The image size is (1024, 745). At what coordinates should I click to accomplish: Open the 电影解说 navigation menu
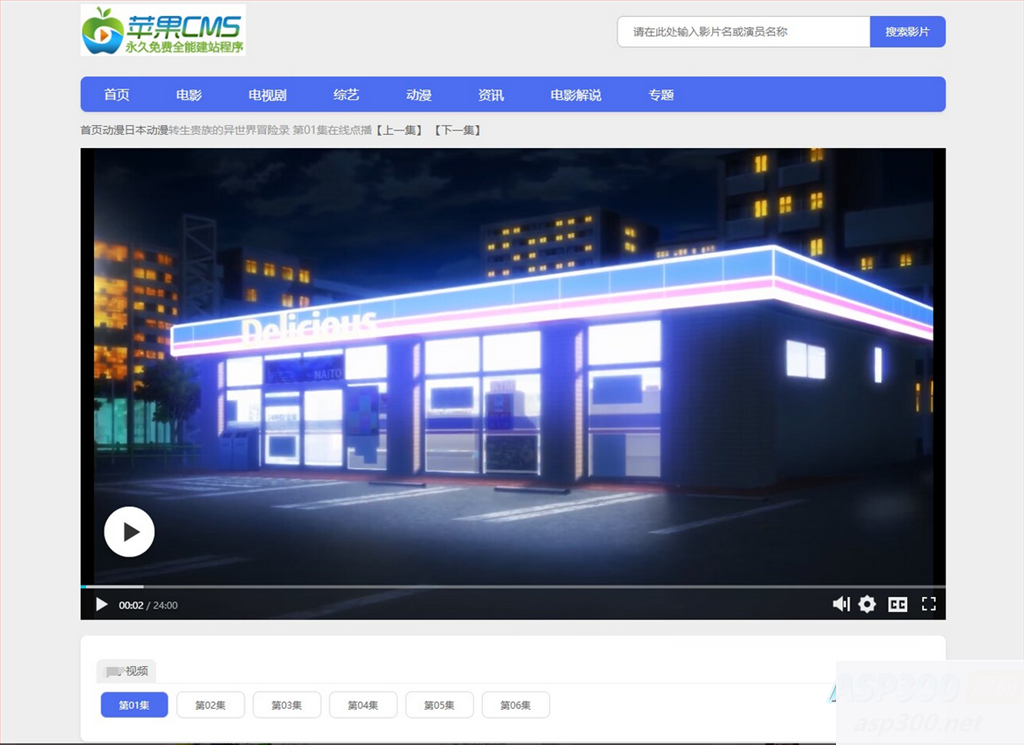tap(575, 94)
